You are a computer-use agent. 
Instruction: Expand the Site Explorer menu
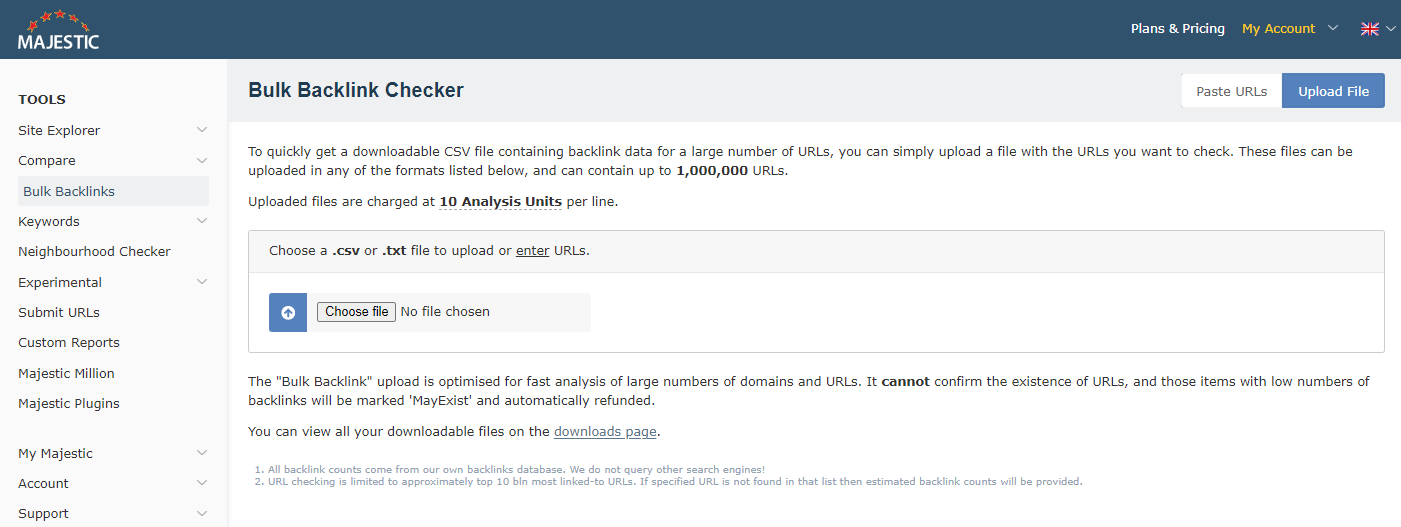(x=113, y=130)
